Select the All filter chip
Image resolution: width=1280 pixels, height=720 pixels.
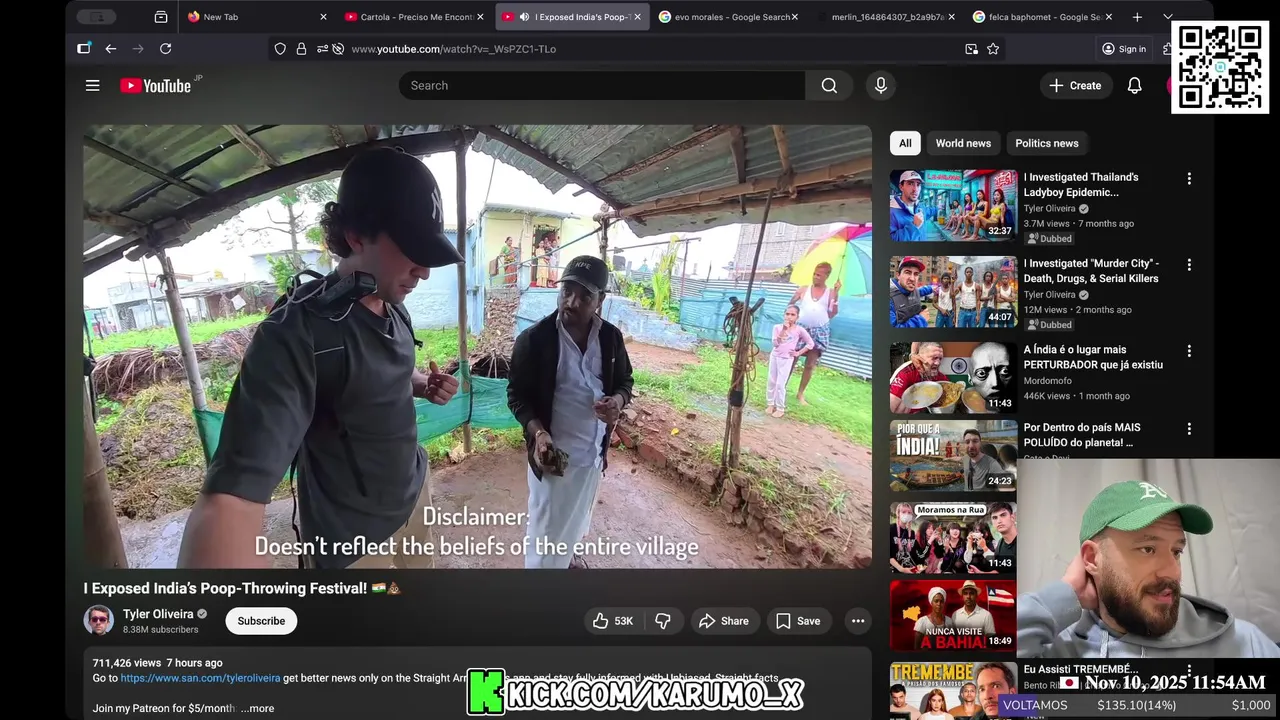[x=905, y=143]
